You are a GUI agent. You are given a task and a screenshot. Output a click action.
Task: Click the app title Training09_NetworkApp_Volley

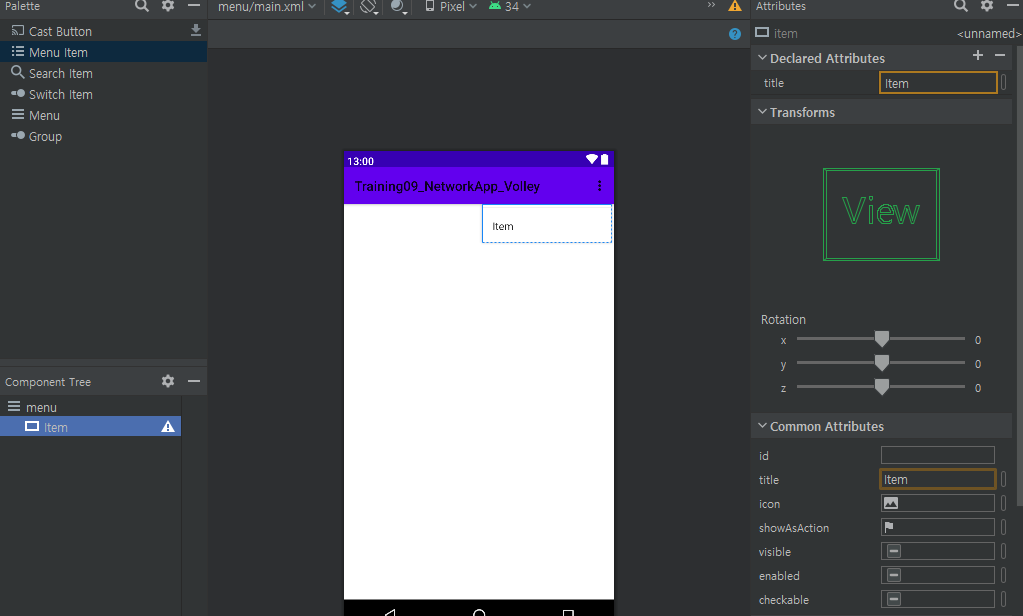447,187
